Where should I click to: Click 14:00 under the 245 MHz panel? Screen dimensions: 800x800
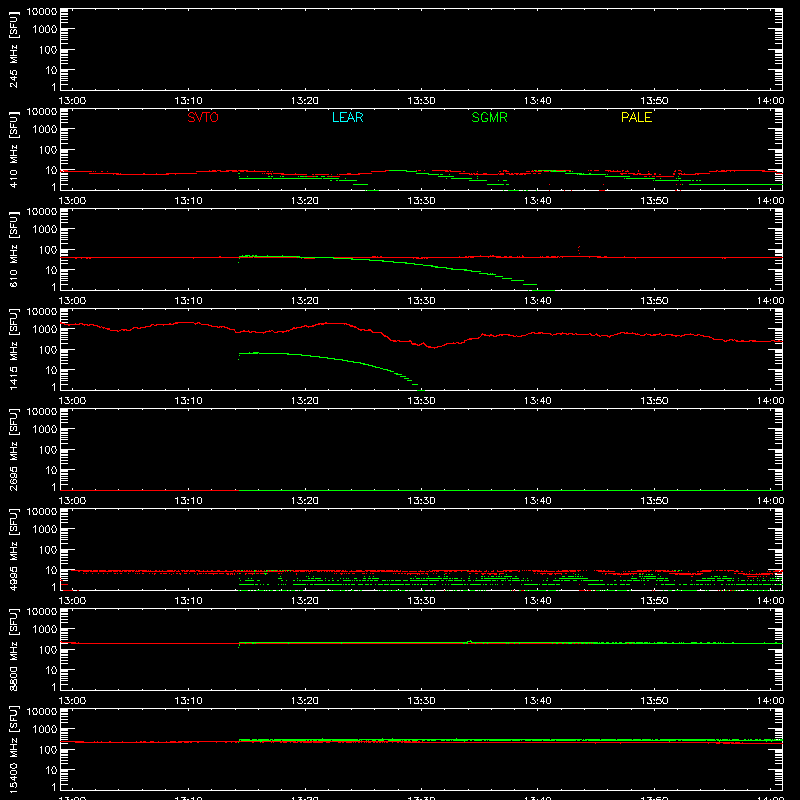point(770,101)
